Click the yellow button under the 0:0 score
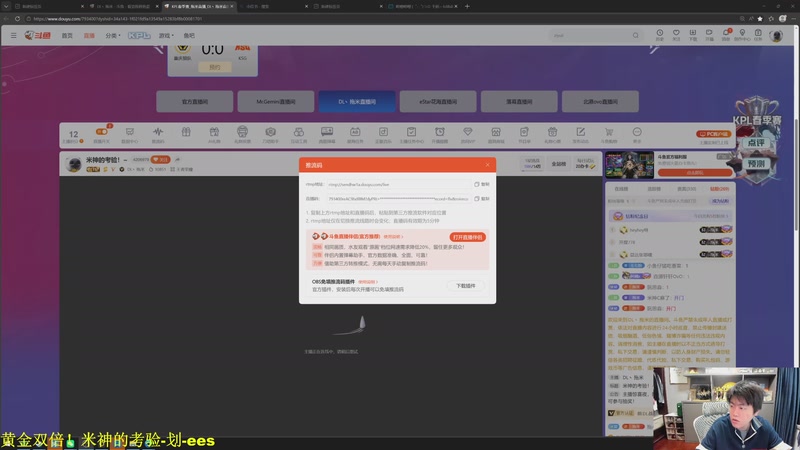 click(x=214, y=67)
